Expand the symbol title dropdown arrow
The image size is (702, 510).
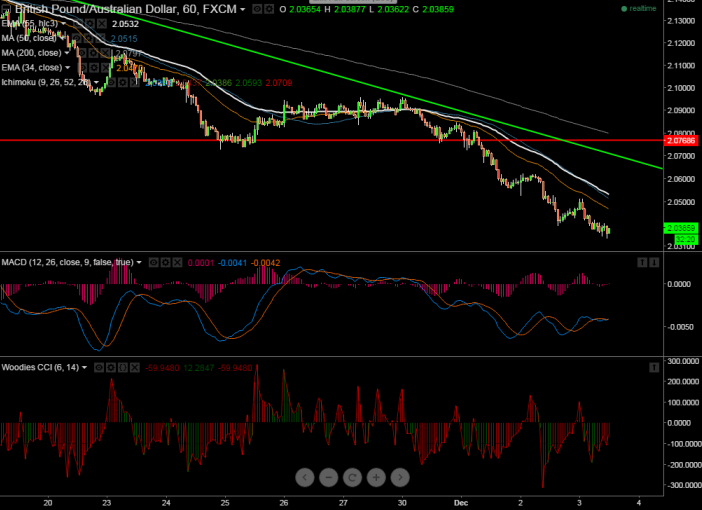[242, 9]
